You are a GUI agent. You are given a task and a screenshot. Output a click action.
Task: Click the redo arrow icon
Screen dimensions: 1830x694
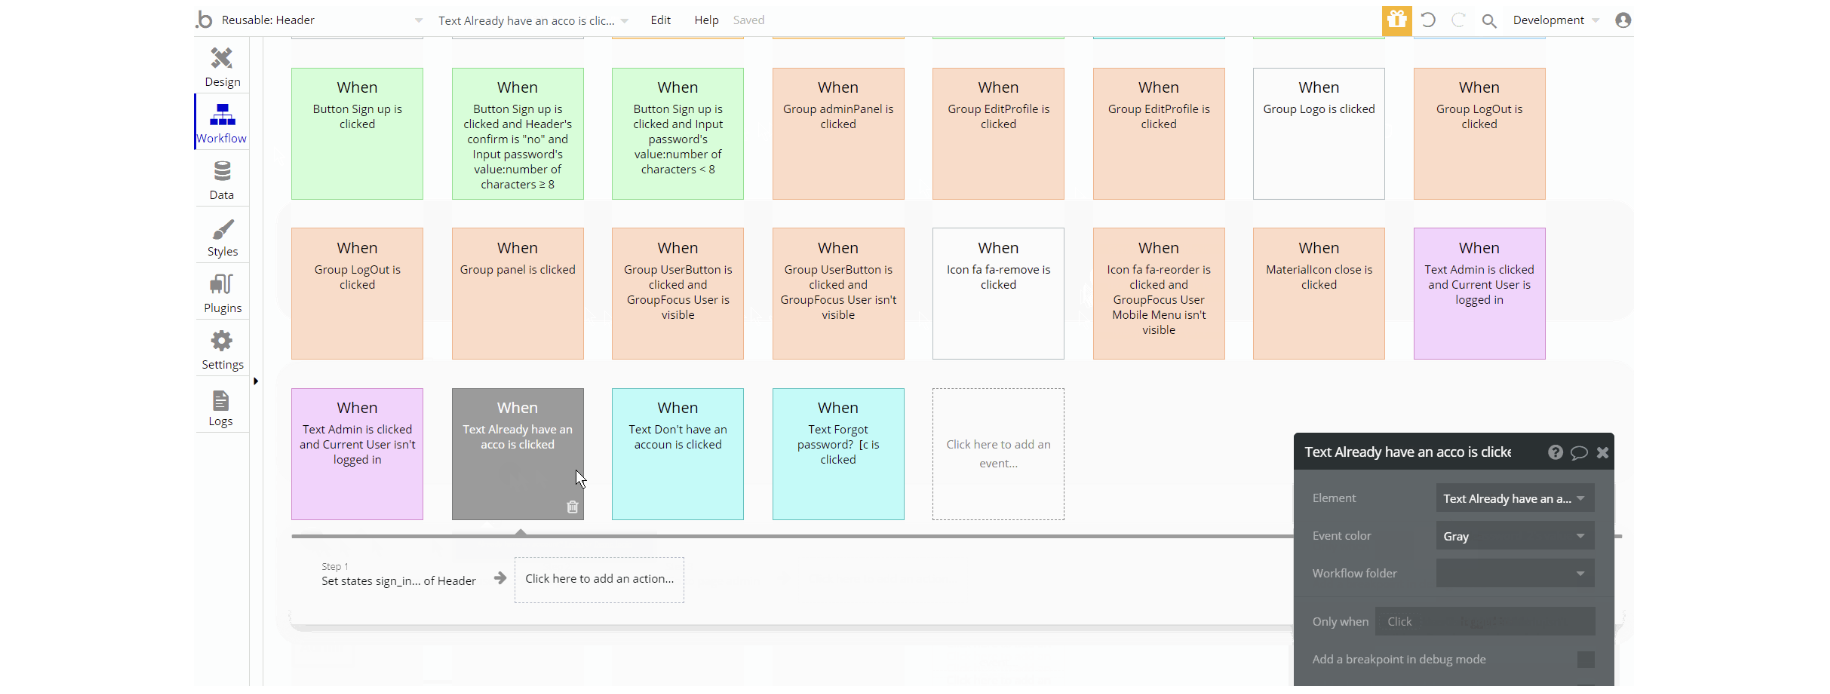(x=1458, y=20)
